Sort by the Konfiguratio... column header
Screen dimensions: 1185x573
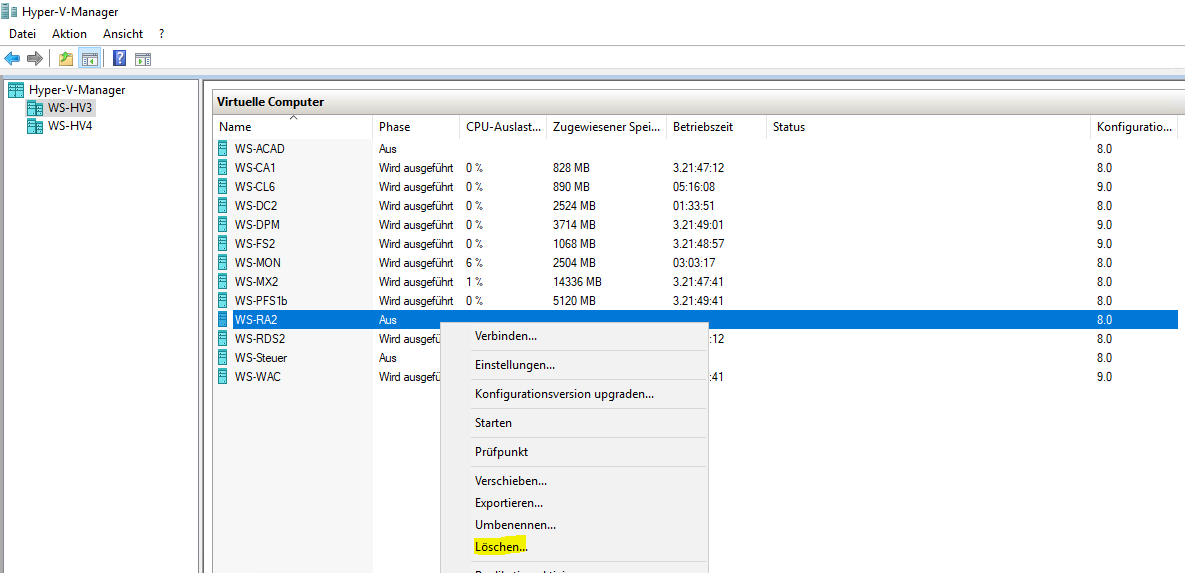(x=1134, y=127)
